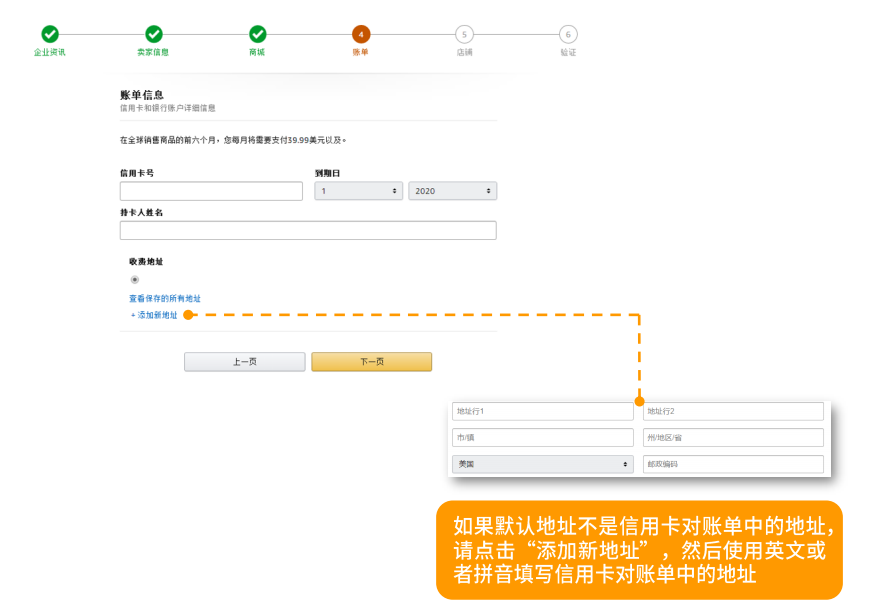Viewport: 875px width, 604px height.
Task: Go to step 6 验证 circle
Action: [568, 34]
